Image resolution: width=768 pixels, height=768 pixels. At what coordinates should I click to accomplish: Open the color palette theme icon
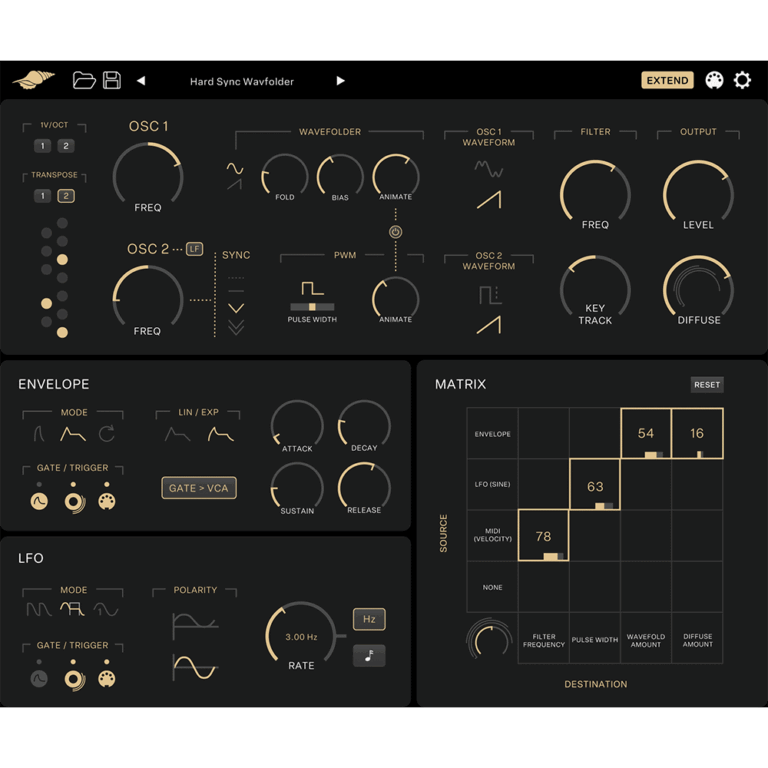pos(714,81)
